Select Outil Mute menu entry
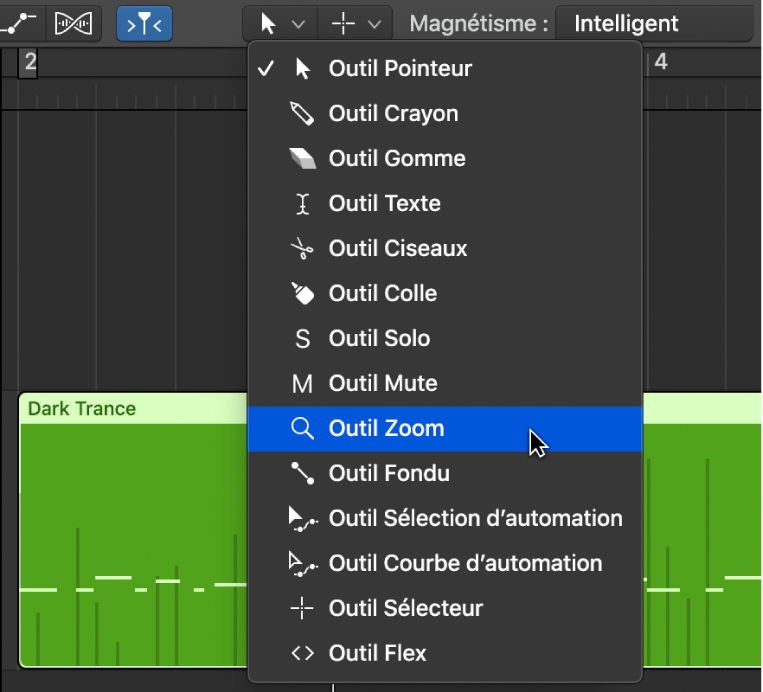763x692 pixels. pyautogui.click(x=383, y=383)
